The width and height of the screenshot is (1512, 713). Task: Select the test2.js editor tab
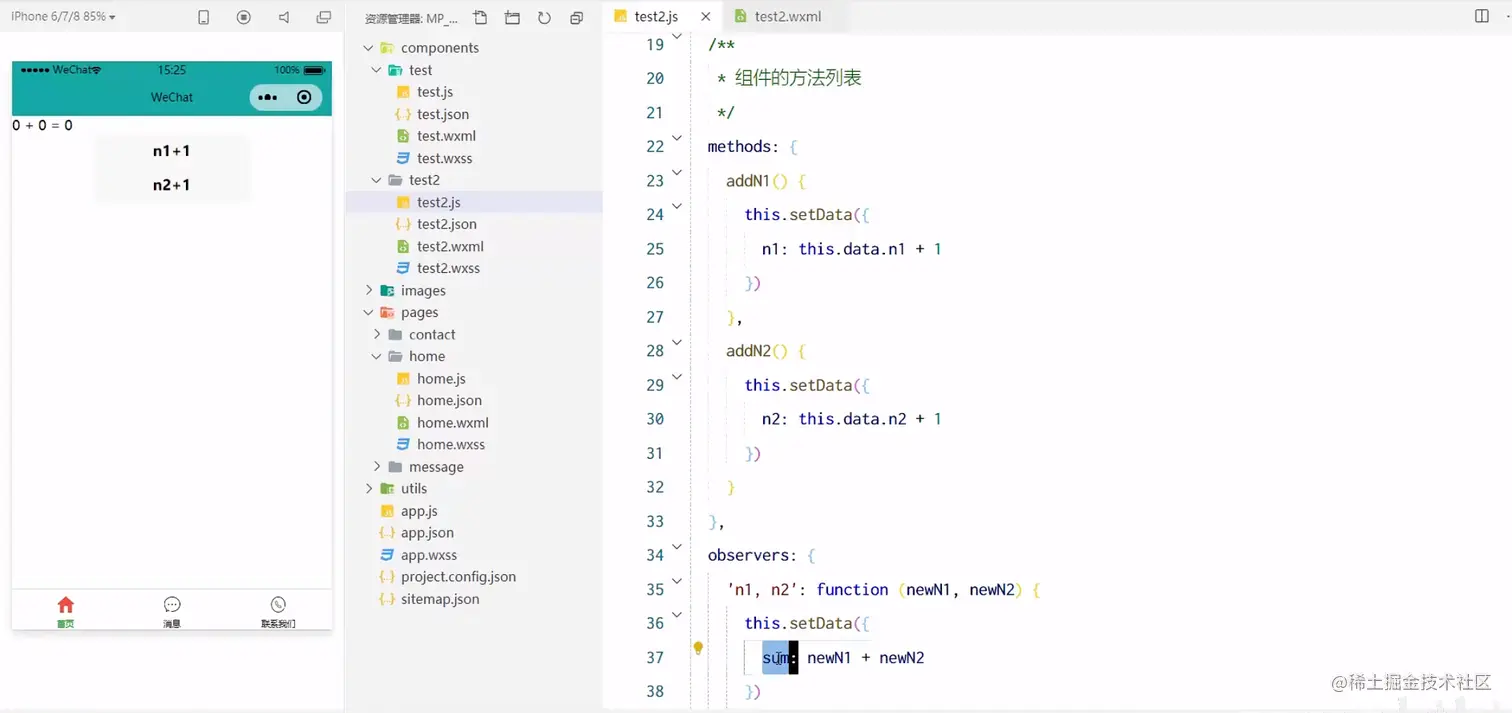647,17
